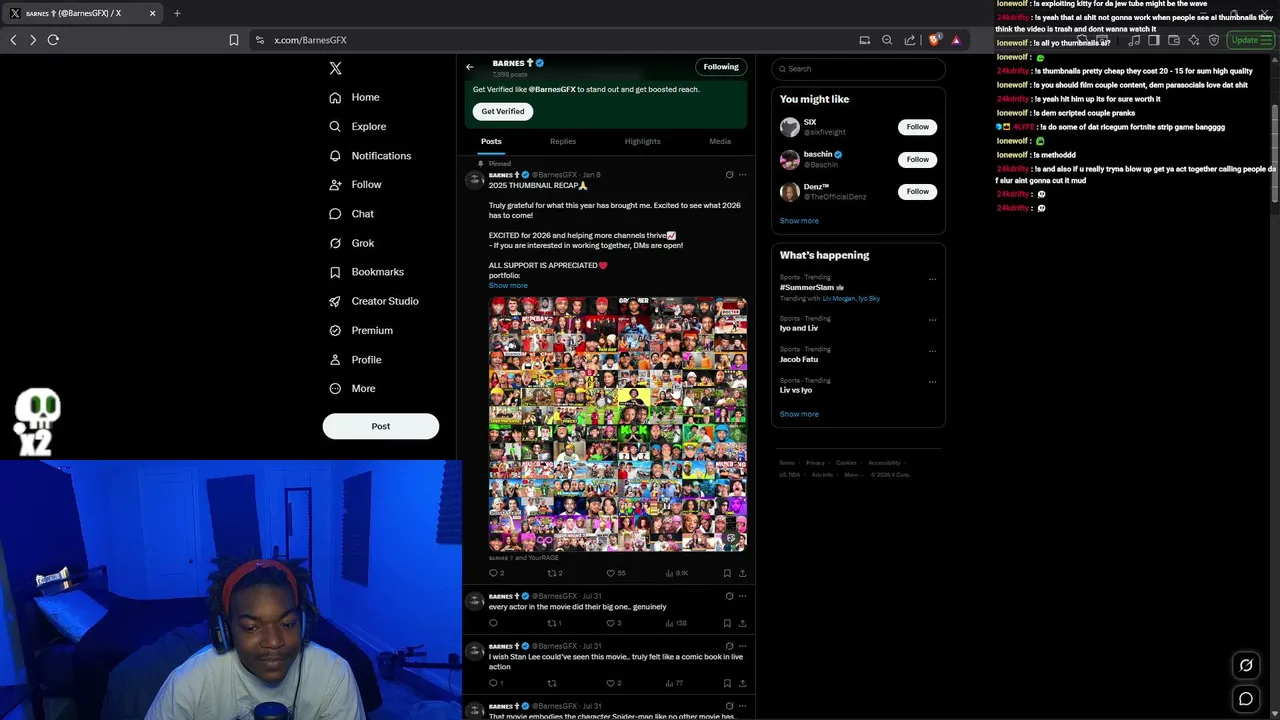Image resolution: width=1280 pixels, height=720 pixels.
Task: Reply to the "every actor" post
Action: coord(493,623)
